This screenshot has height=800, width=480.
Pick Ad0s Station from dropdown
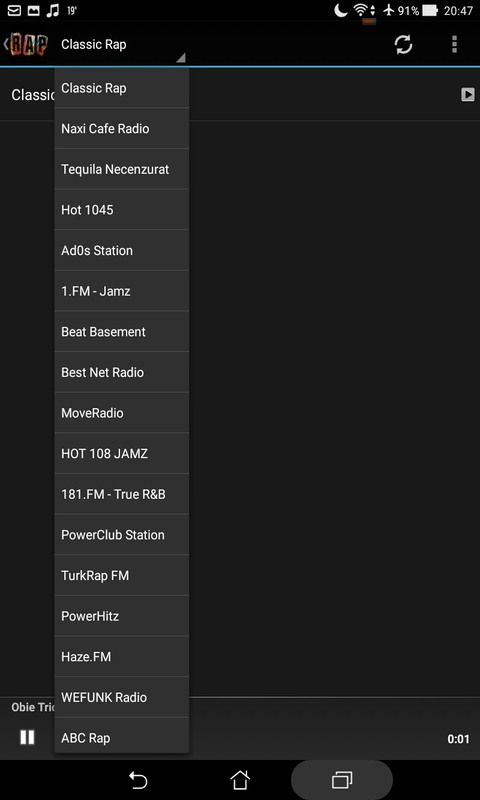pos(121,251)
